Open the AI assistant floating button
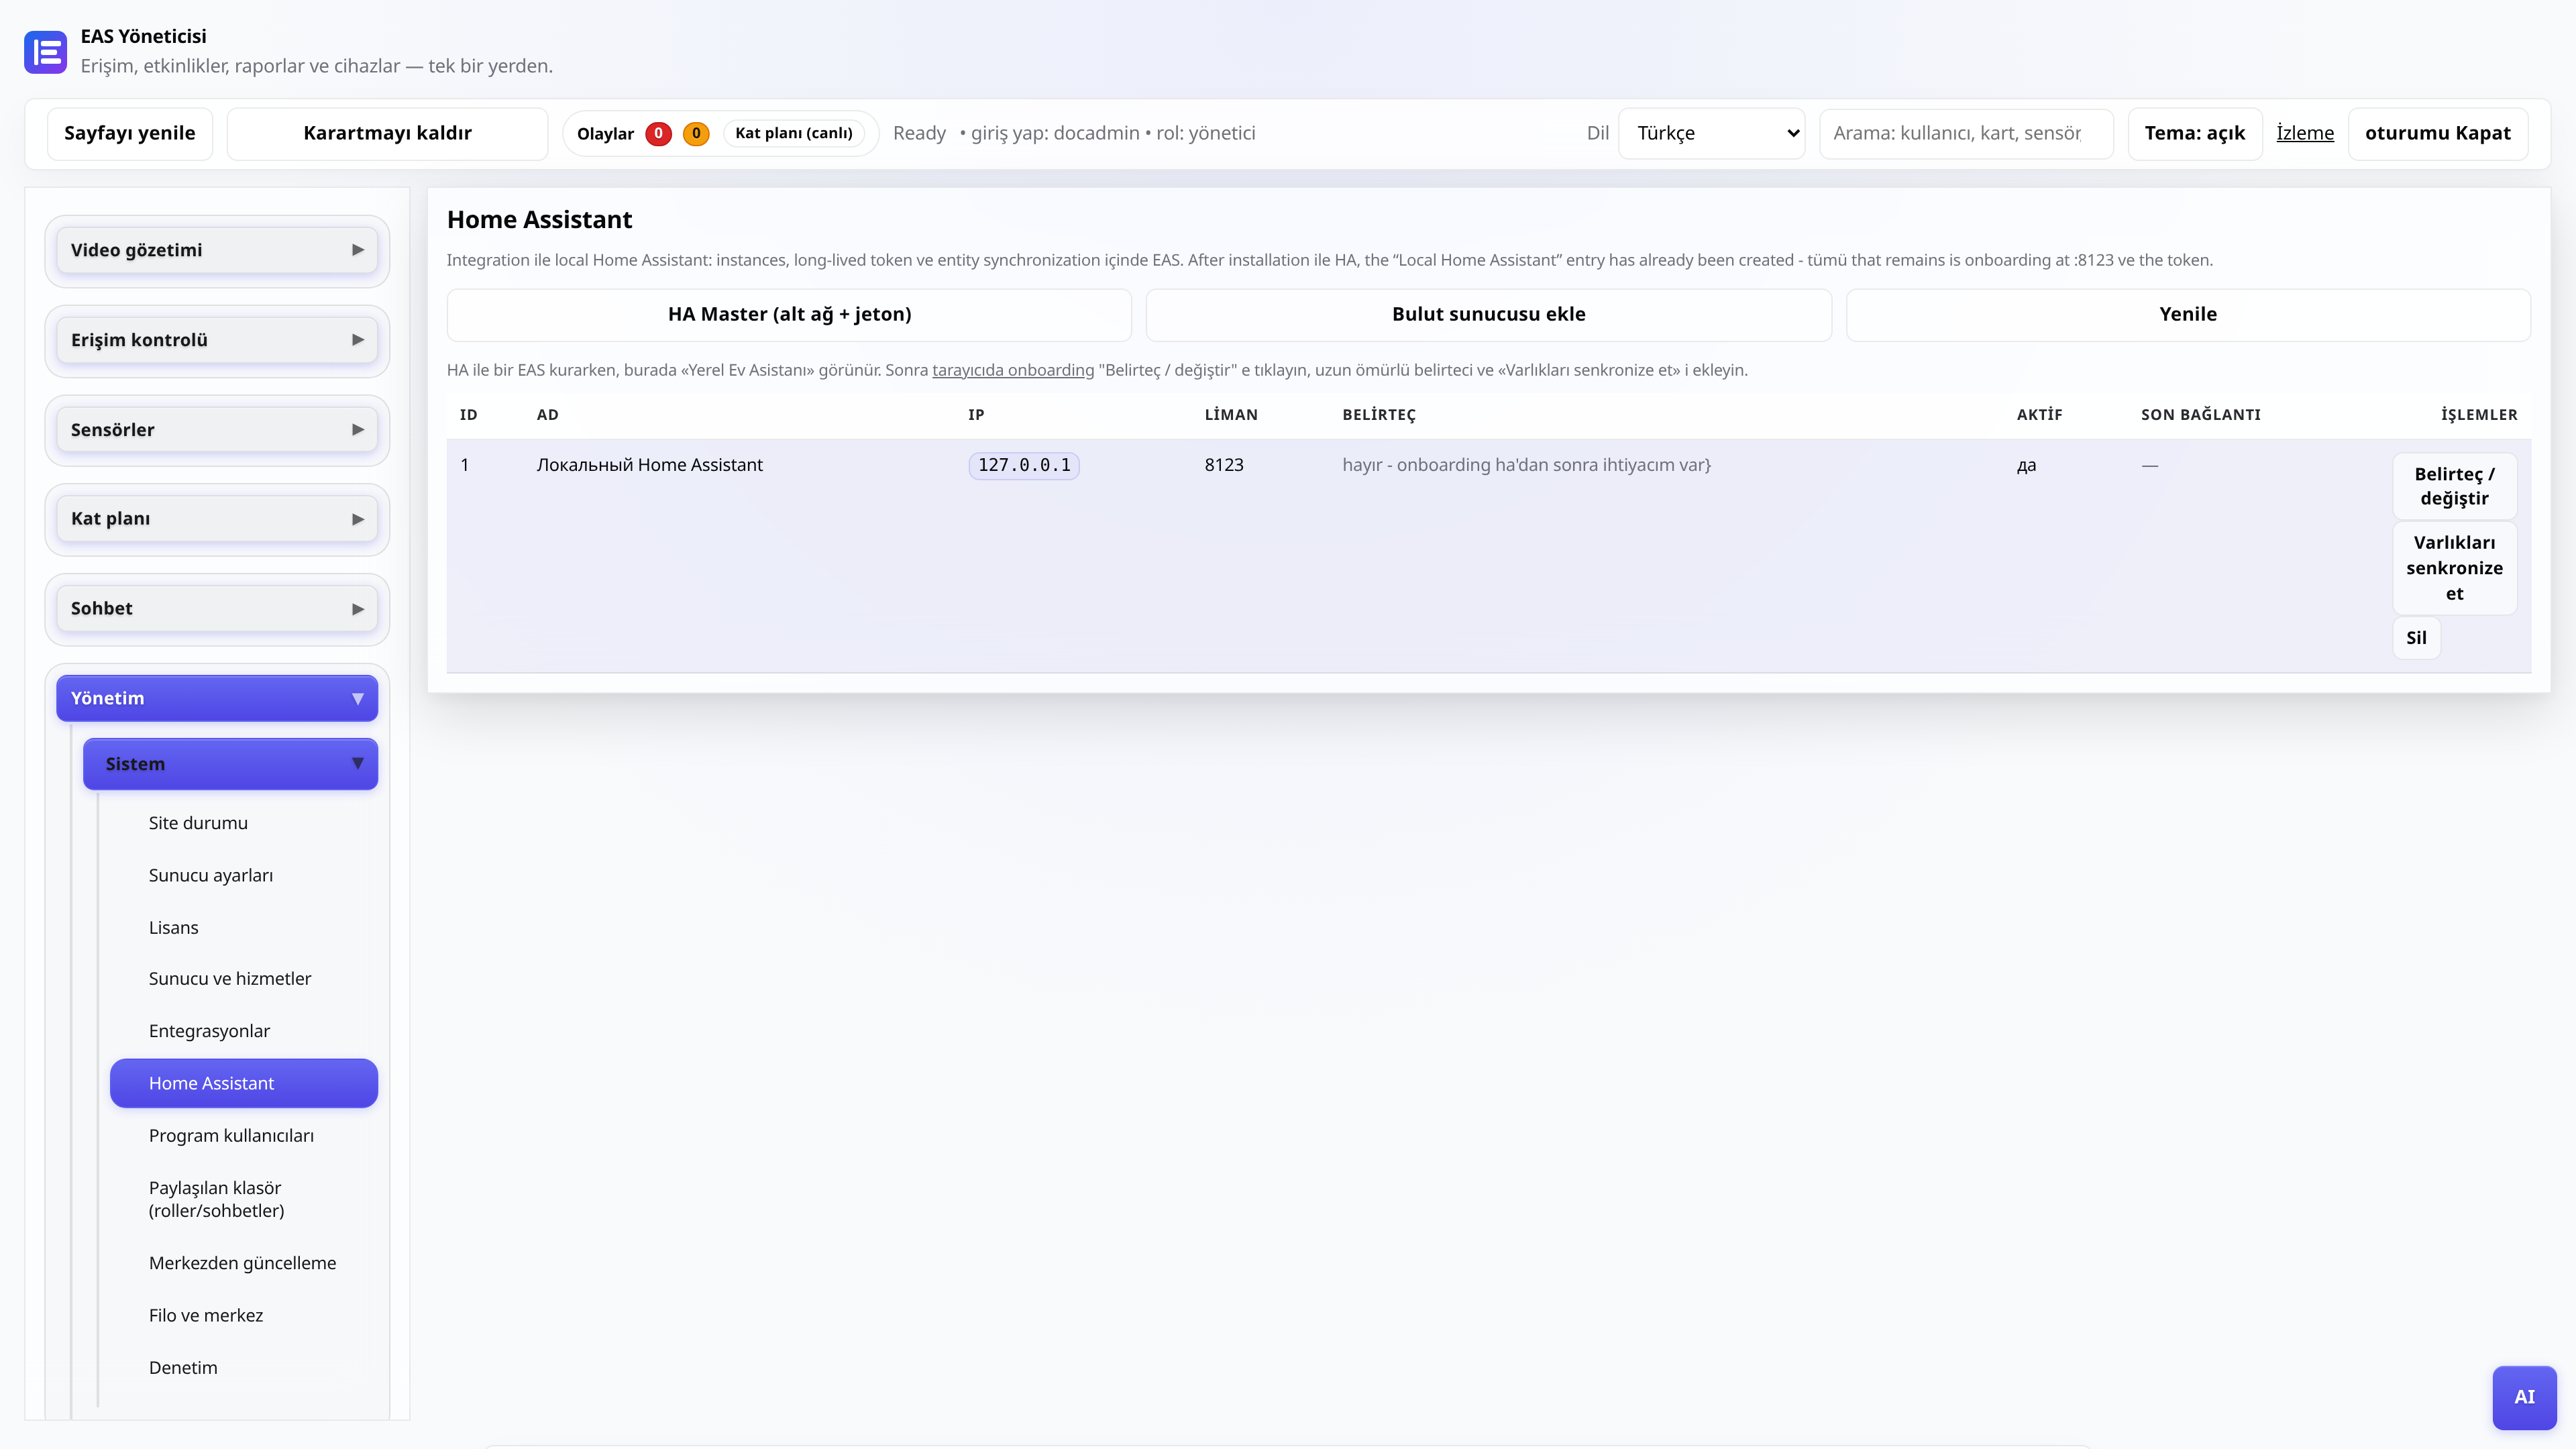Screen dimensions: 2576x1449 click(x=2524, y=1397)
